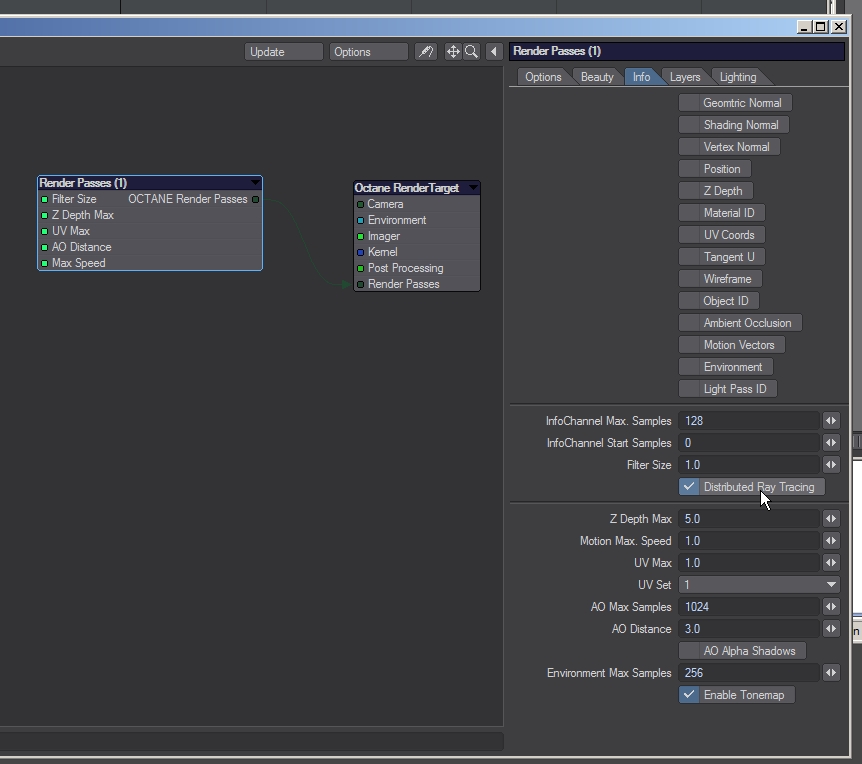Viewport: 862px width, 764px height.
Task: Enable the Tangent U pass
Action: tap(722, 257)
